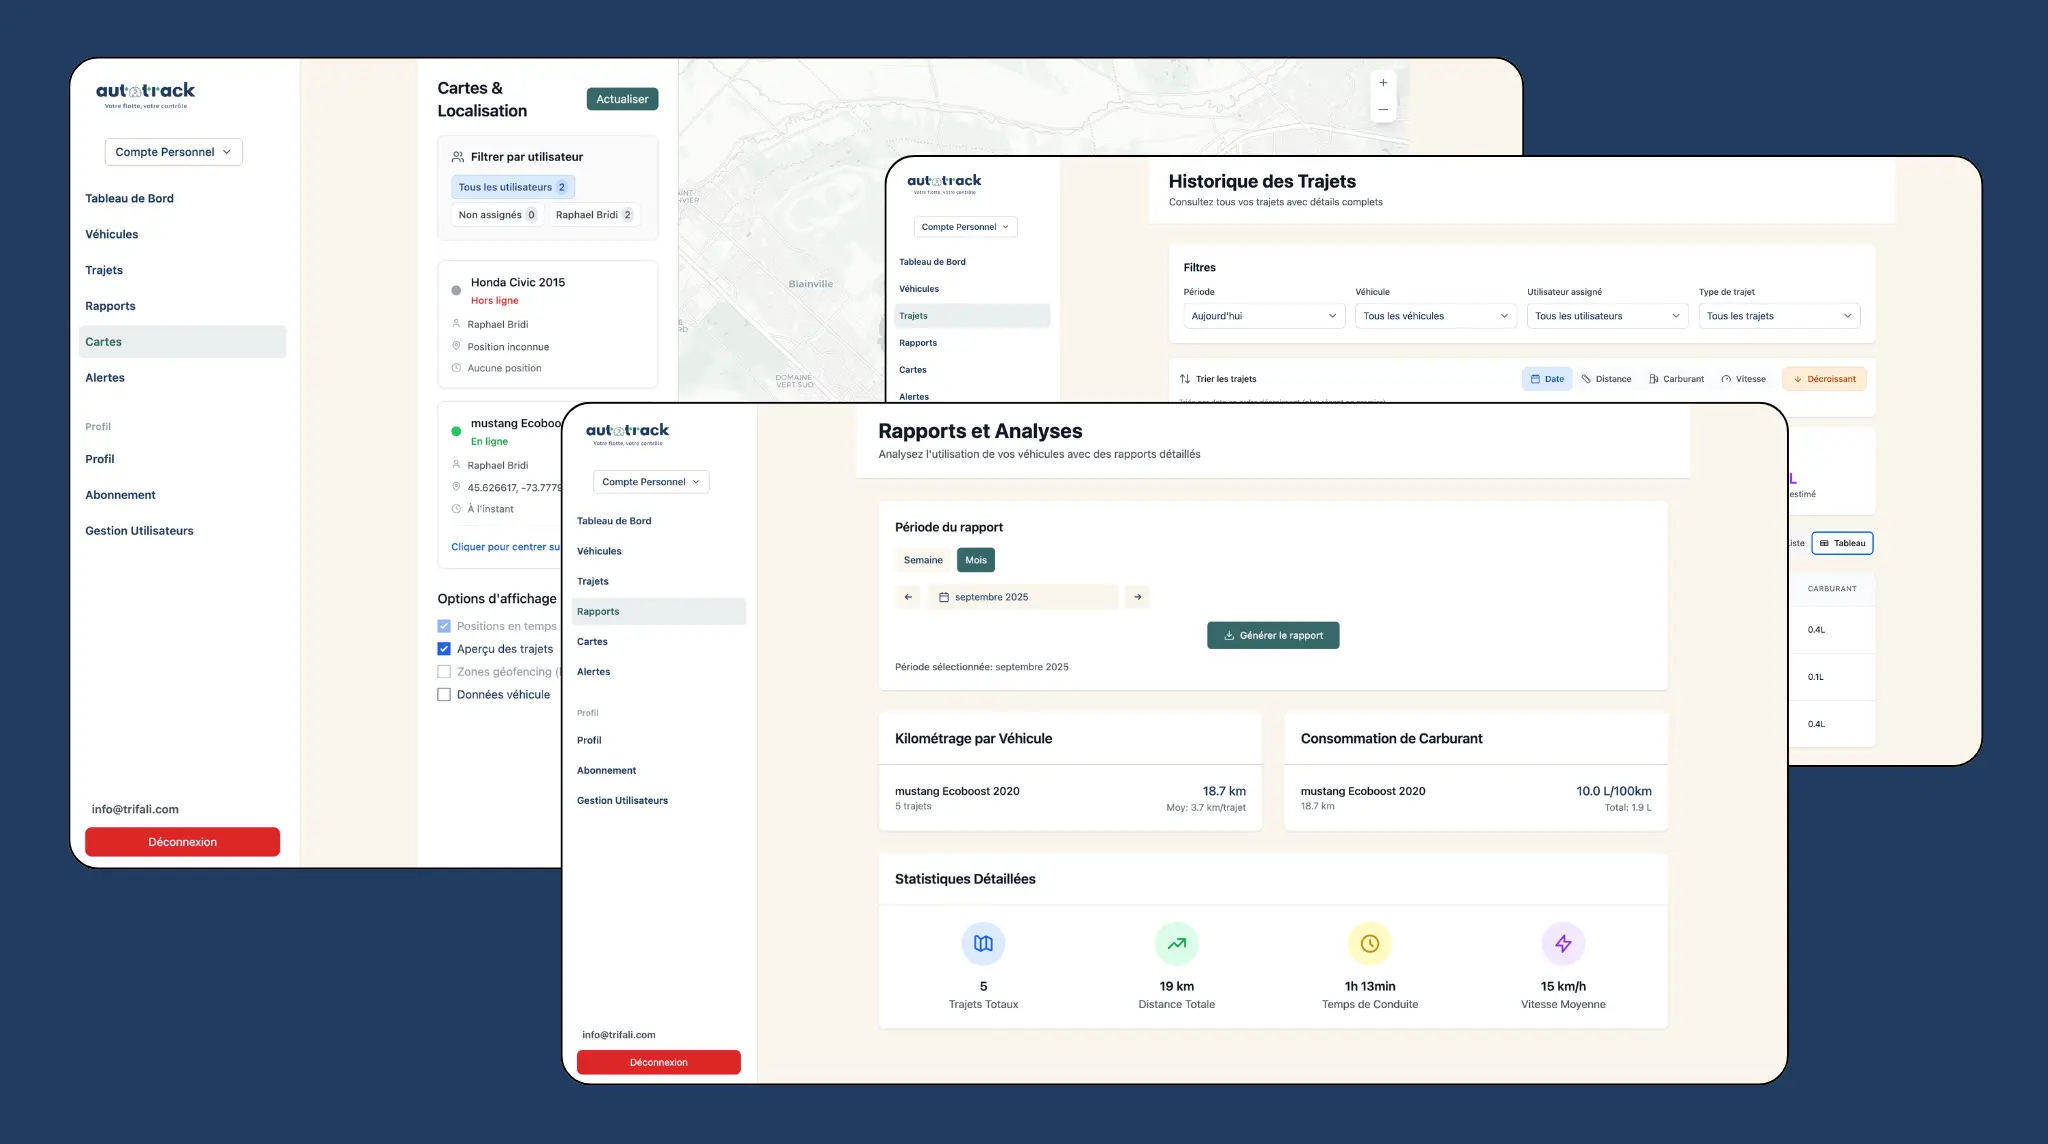Click the gray offline dot for Honda Civic
This screenshot has height=1144, width=2048.
(456, 291)
